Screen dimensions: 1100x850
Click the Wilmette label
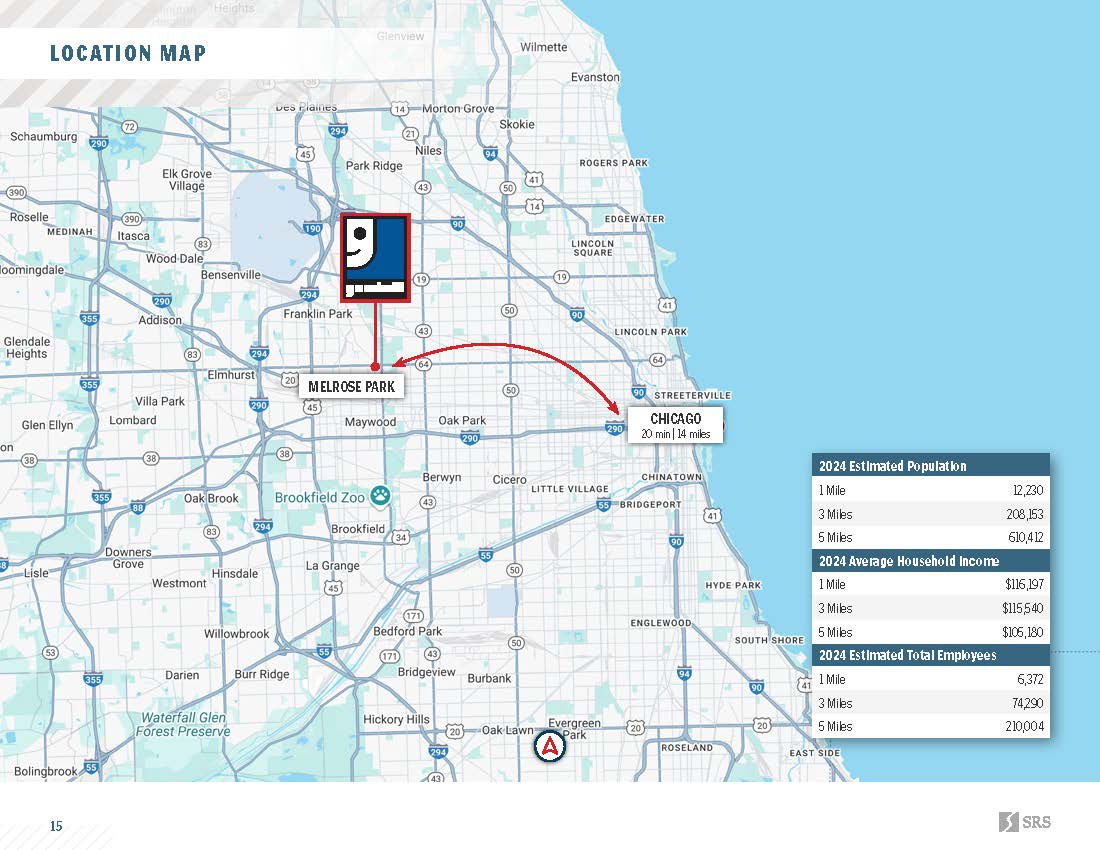[x=544, y=47]
